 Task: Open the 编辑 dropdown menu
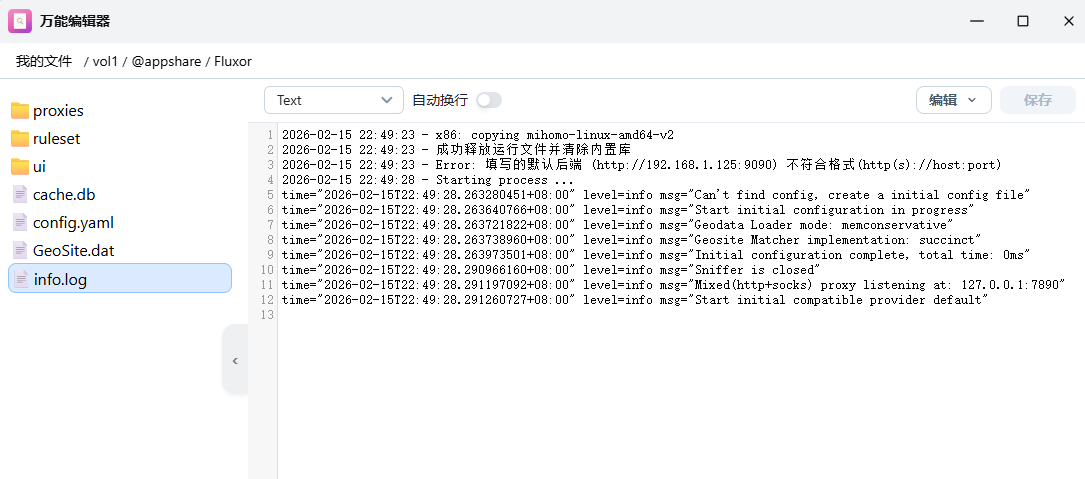(954, 100)
